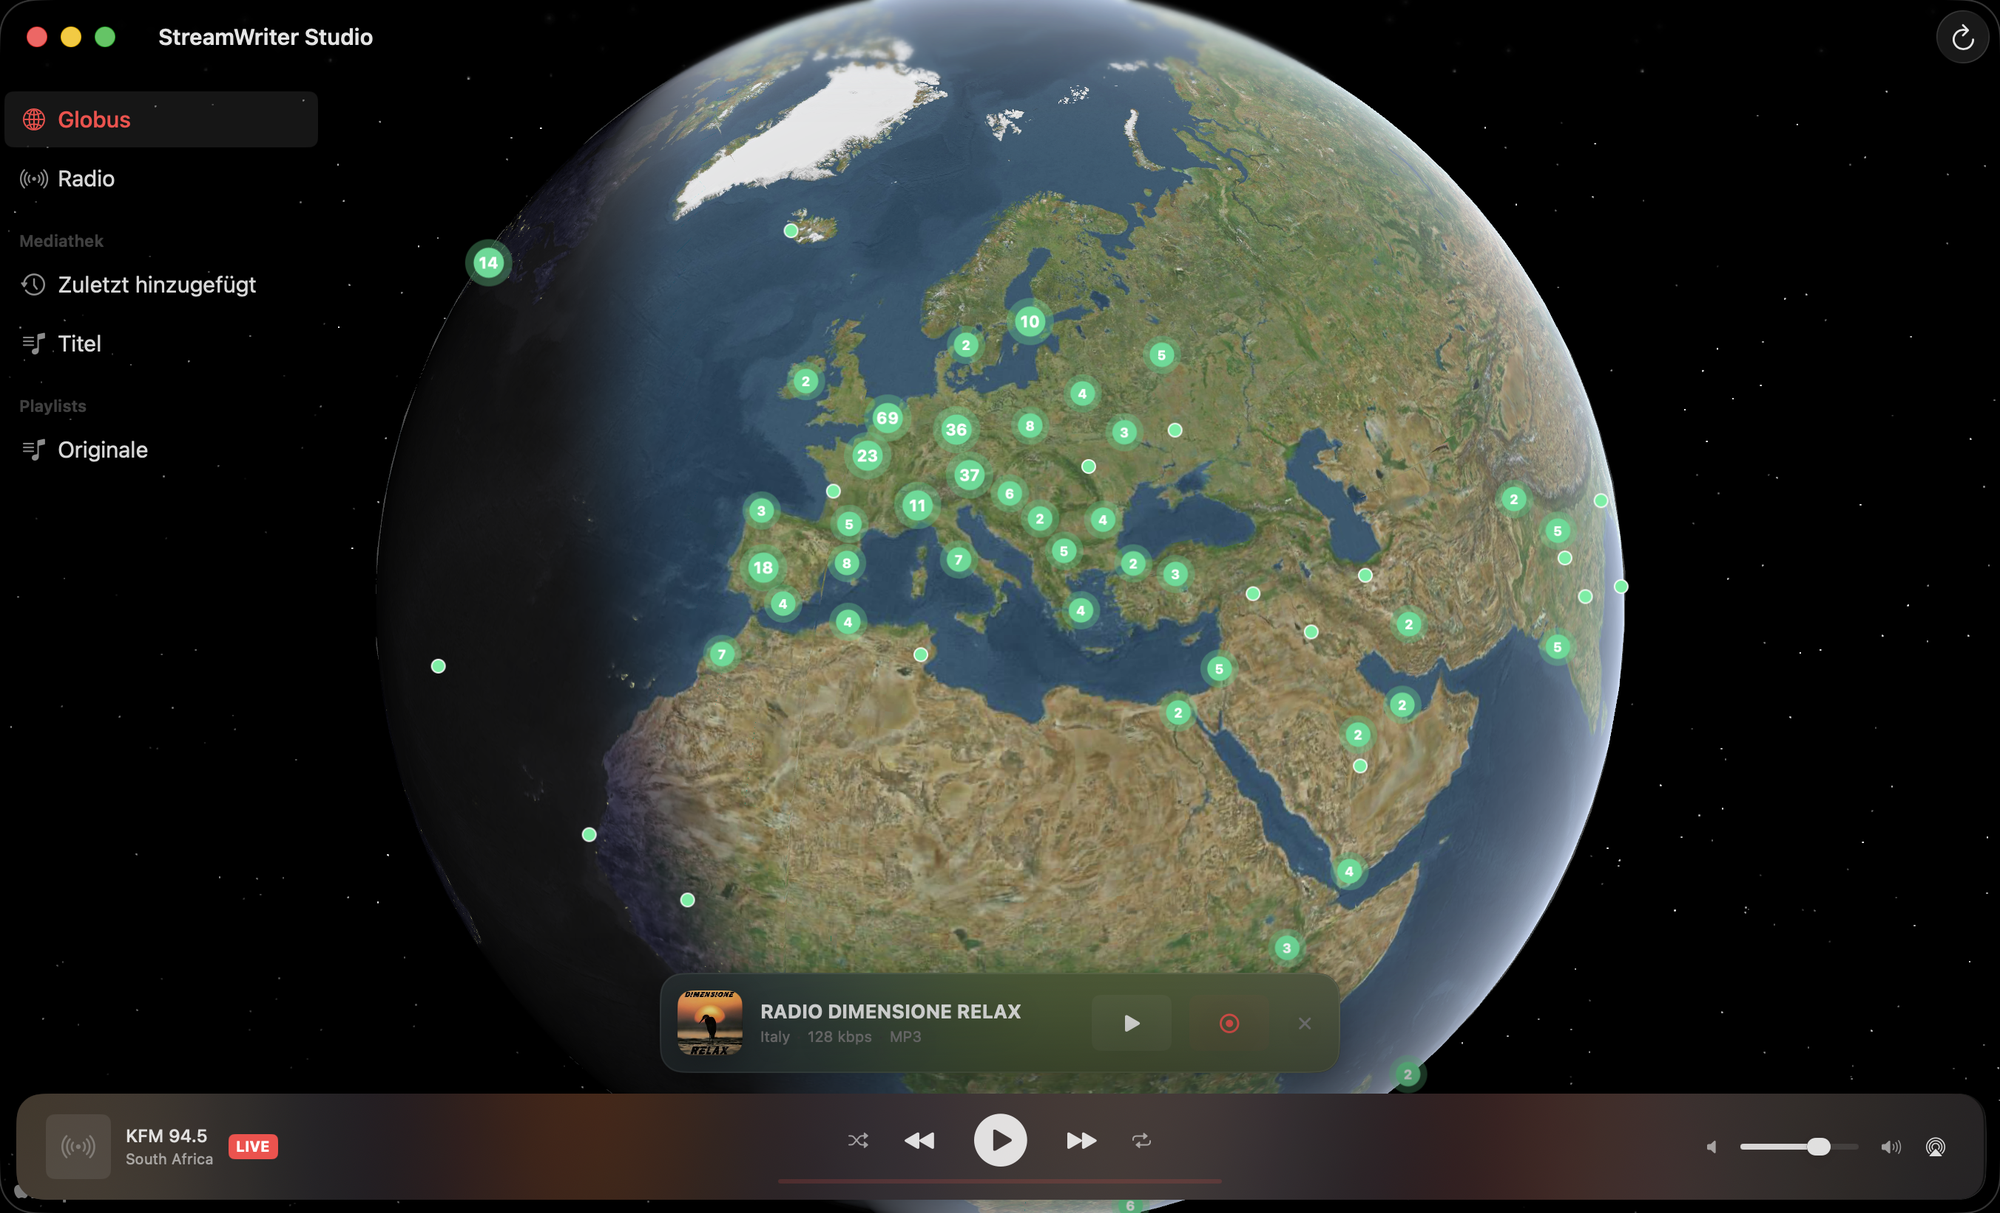This screenshot has width=2000, height=1213.
Task: Select the Globus sidebar item
Action: (161, 120)
